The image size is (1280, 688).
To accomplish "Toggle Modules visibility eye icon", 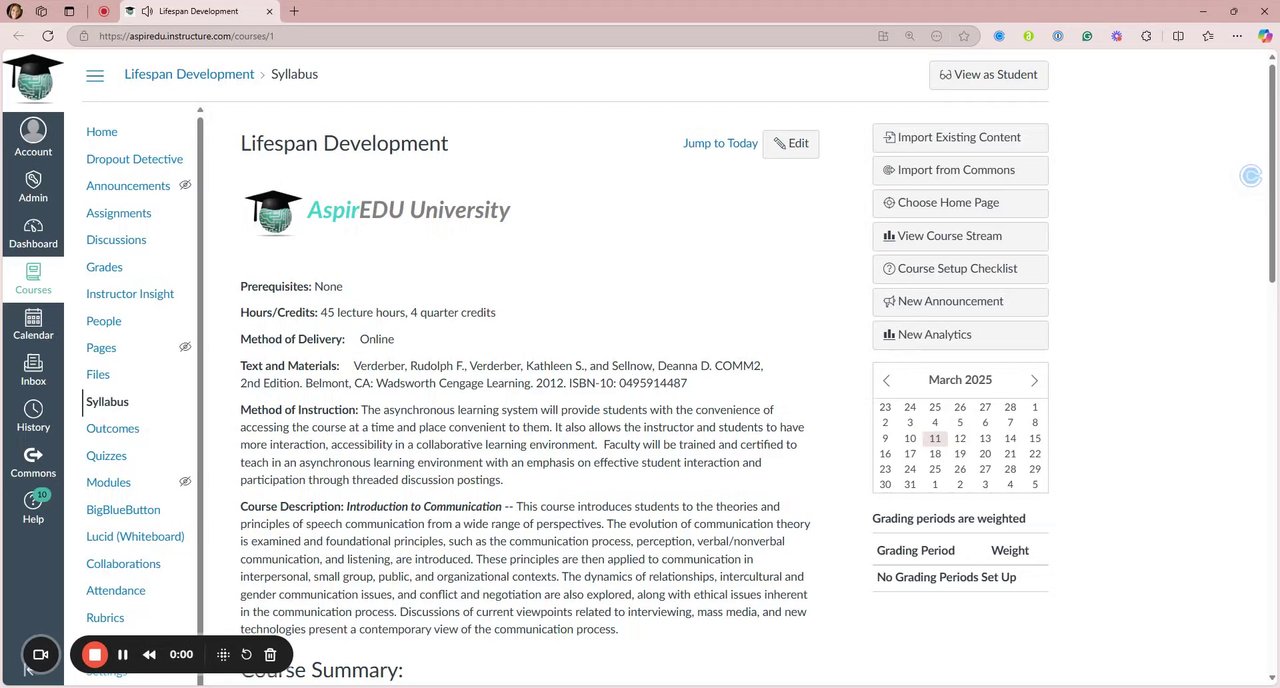I will pos(185,482).
